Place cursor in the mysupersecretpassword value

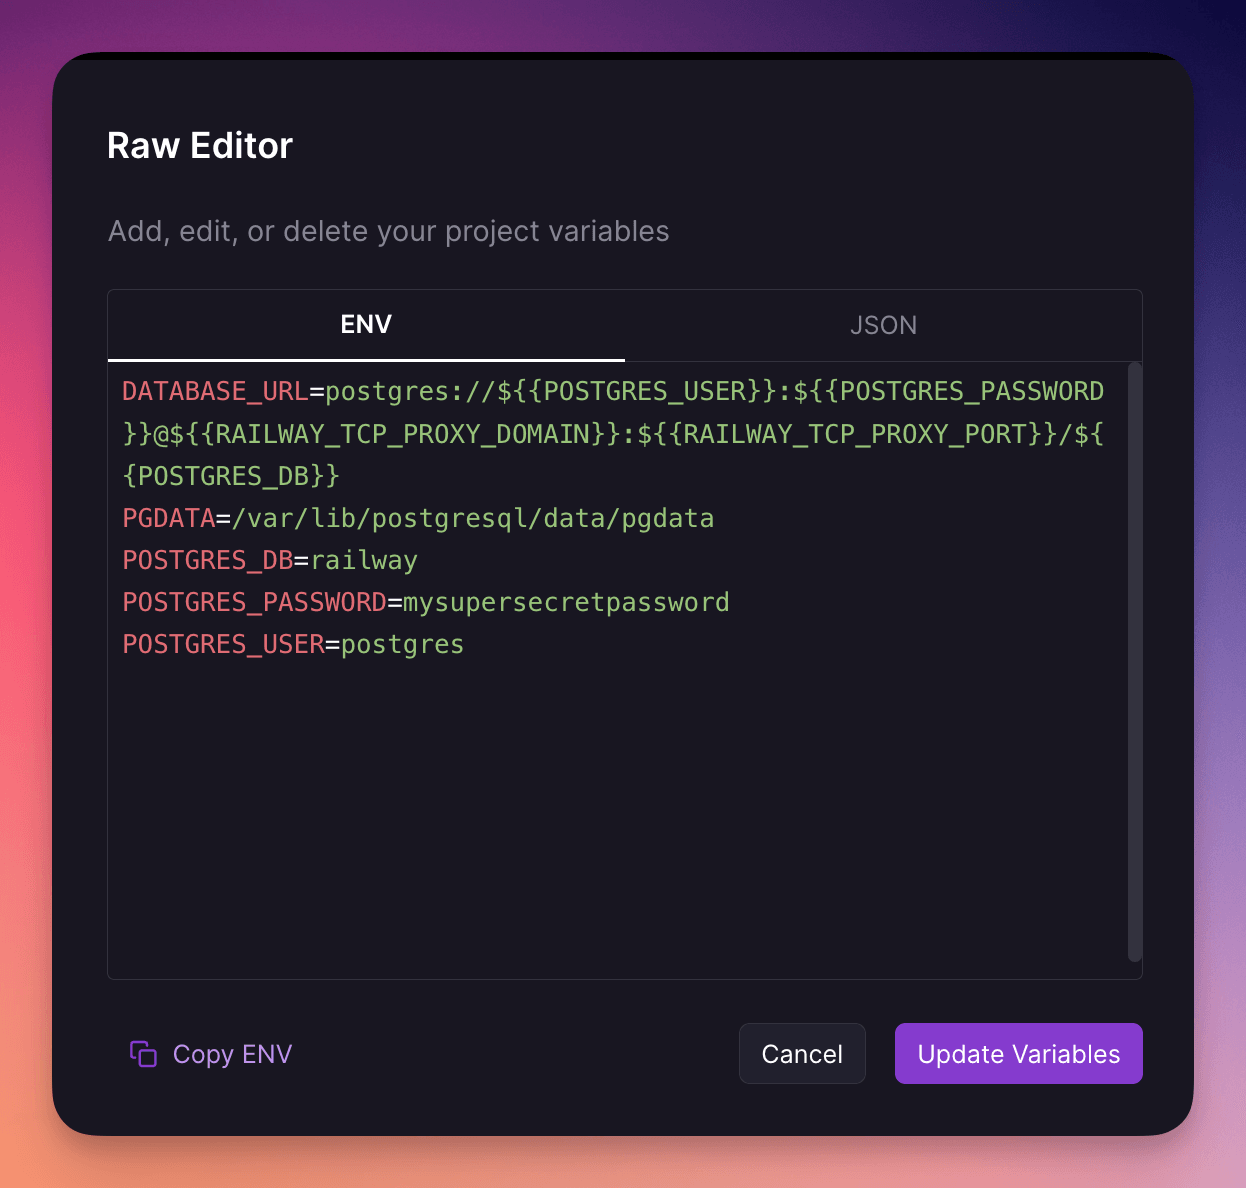(565, 602)
